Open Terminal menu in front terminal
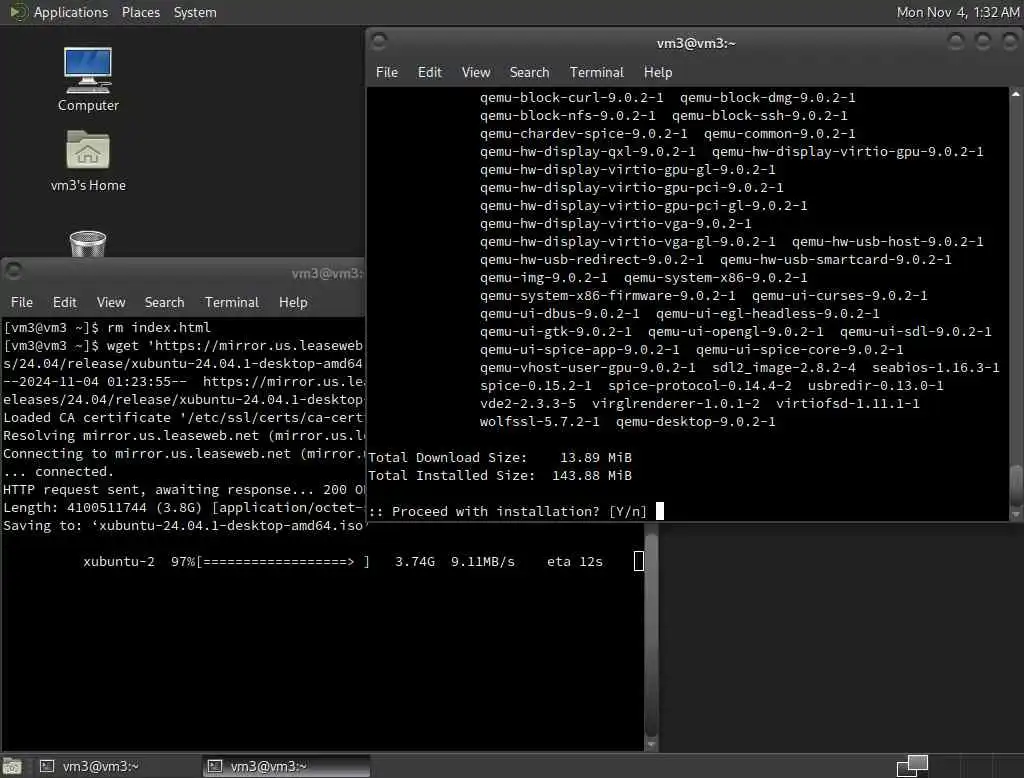 pyautogui.click(x=596, y=72)
